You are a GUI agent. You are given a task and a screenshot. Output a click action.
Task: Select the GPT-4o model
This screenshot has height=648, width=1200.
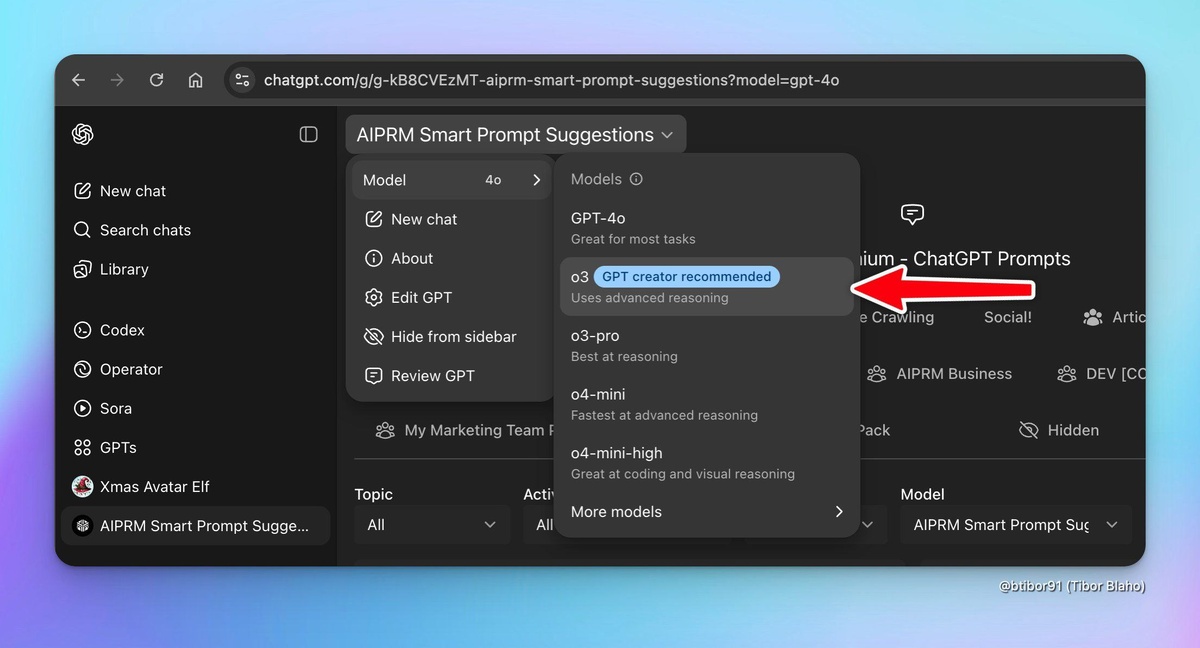706,228
